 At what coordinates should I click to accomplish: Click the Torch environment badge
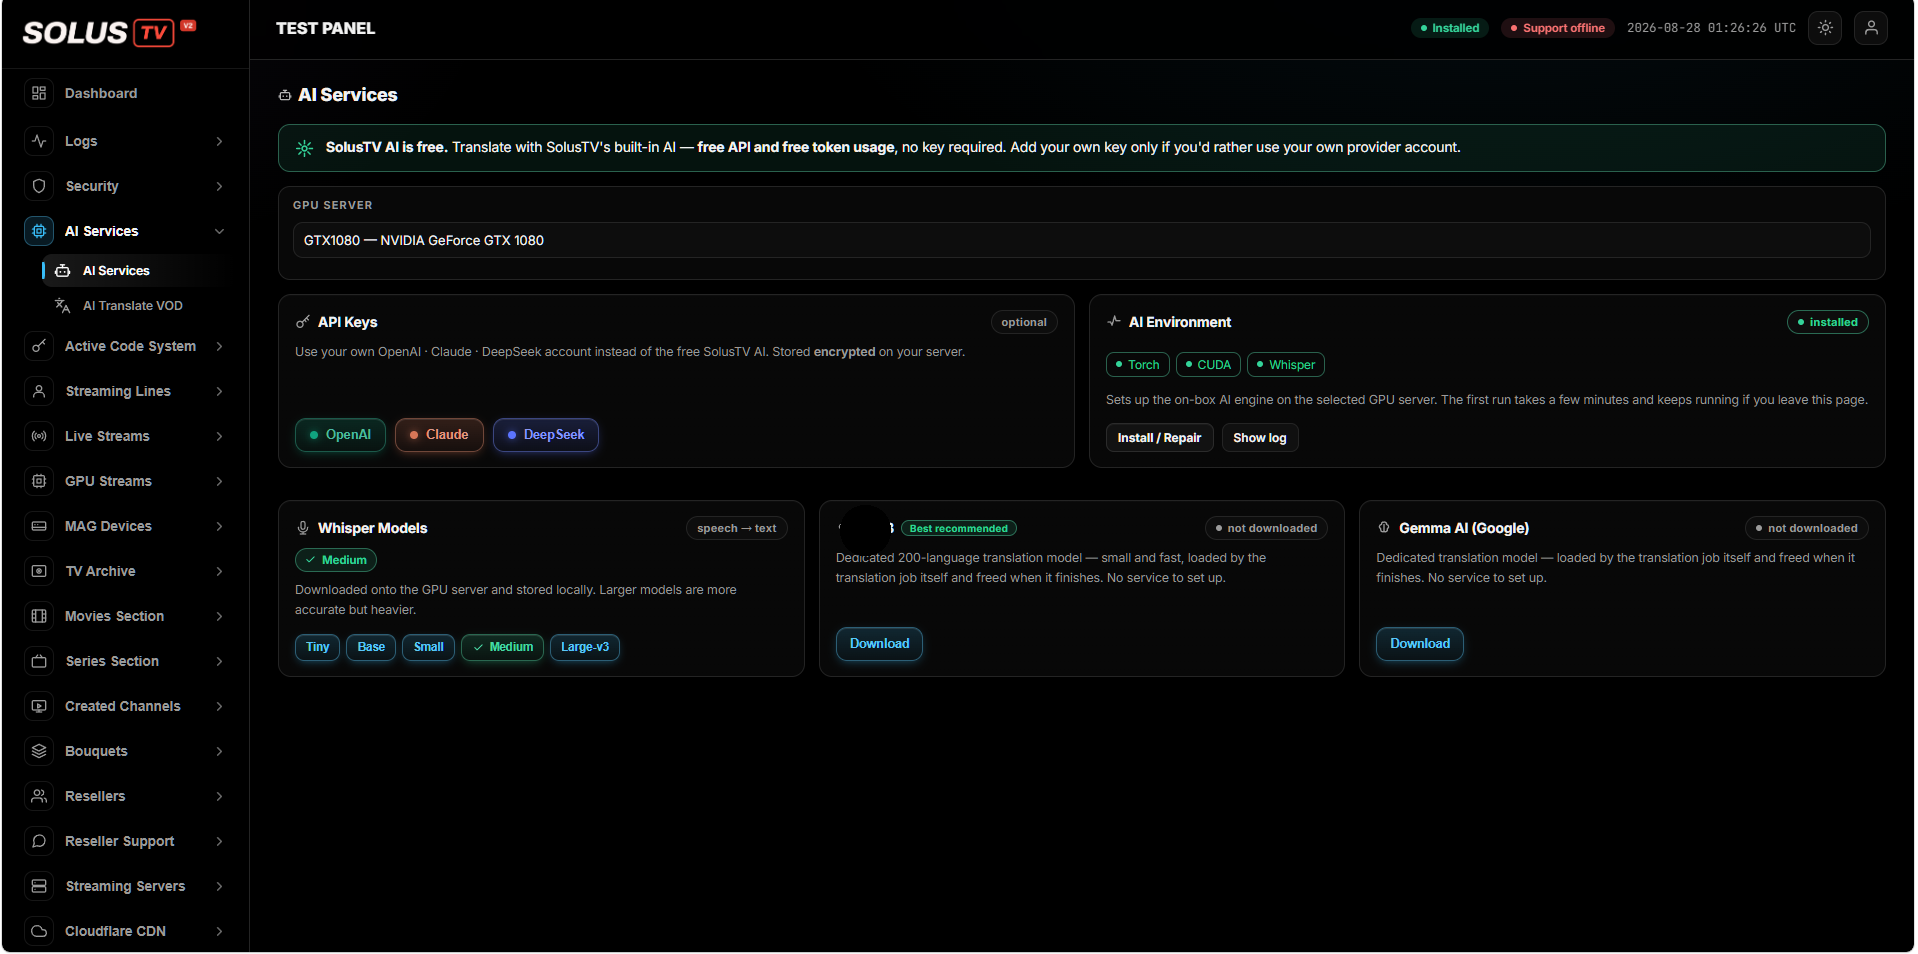1137,365
